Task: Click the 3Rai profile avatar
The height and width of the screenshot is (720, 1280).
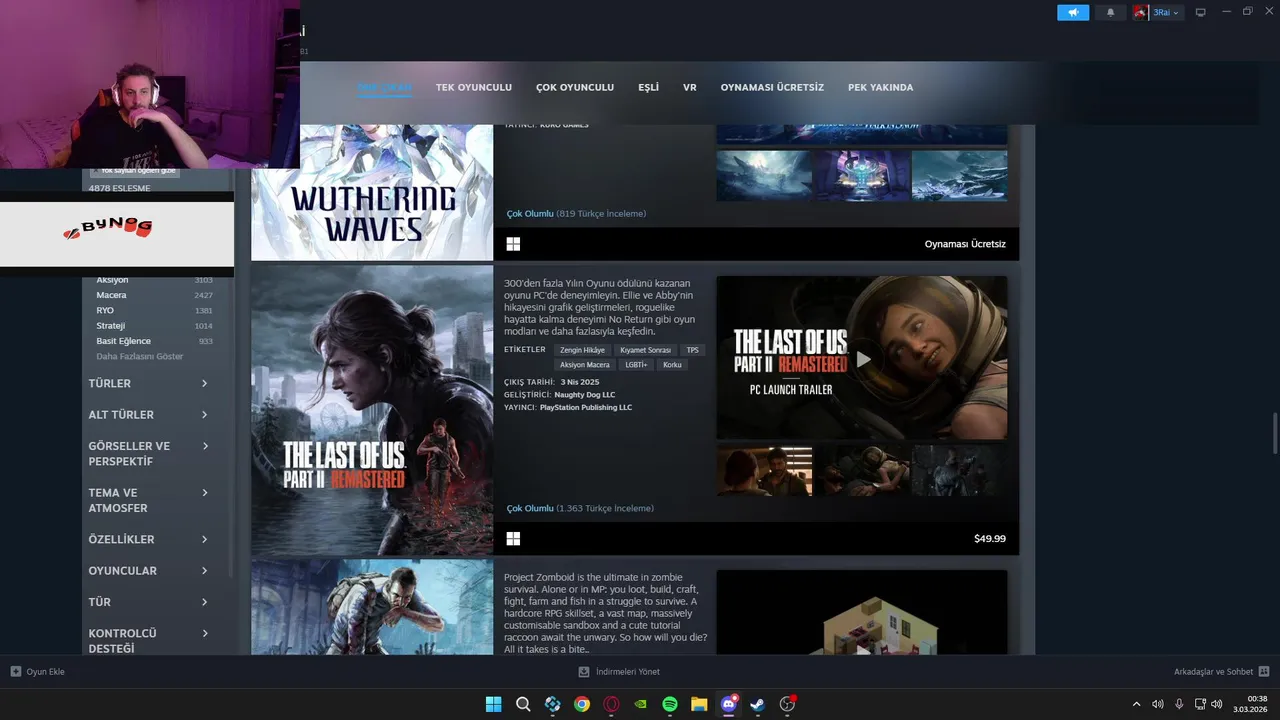Action: [x=1140, y=12]
